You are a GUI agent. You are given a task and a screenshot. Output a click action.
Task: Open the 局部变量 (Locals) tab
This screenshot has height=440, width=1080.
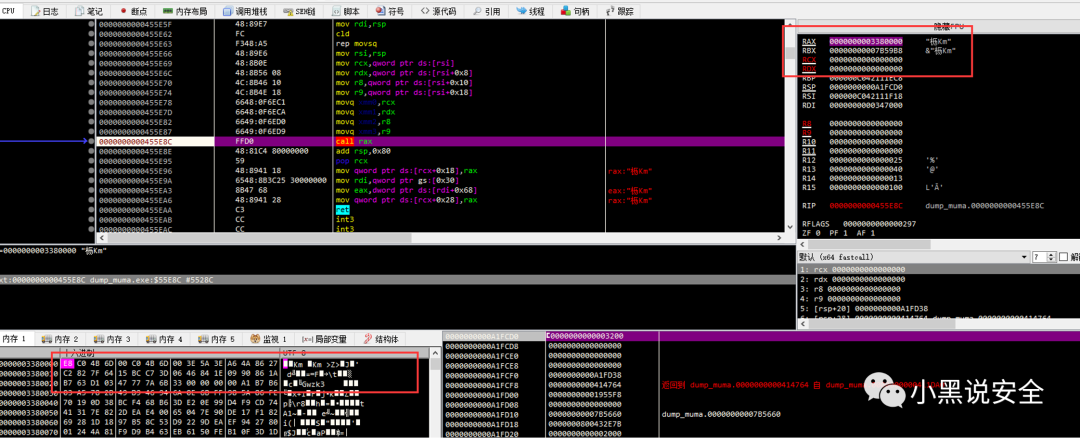[325, 339]
